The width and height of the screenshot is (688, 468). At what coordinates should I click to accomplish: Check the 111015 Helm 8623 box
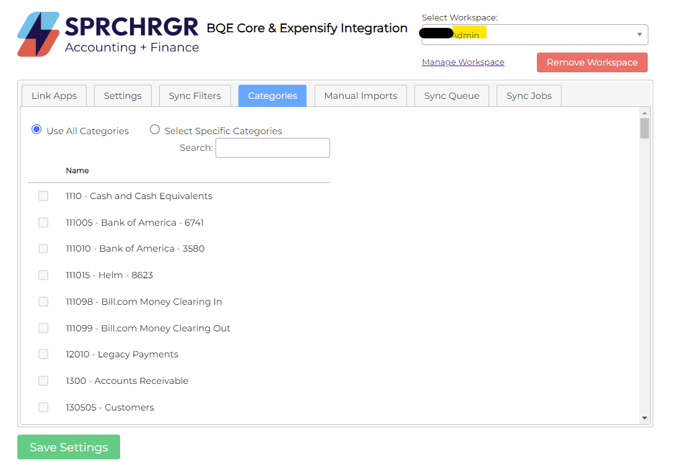pyautogui.click(x=43, y=275)
